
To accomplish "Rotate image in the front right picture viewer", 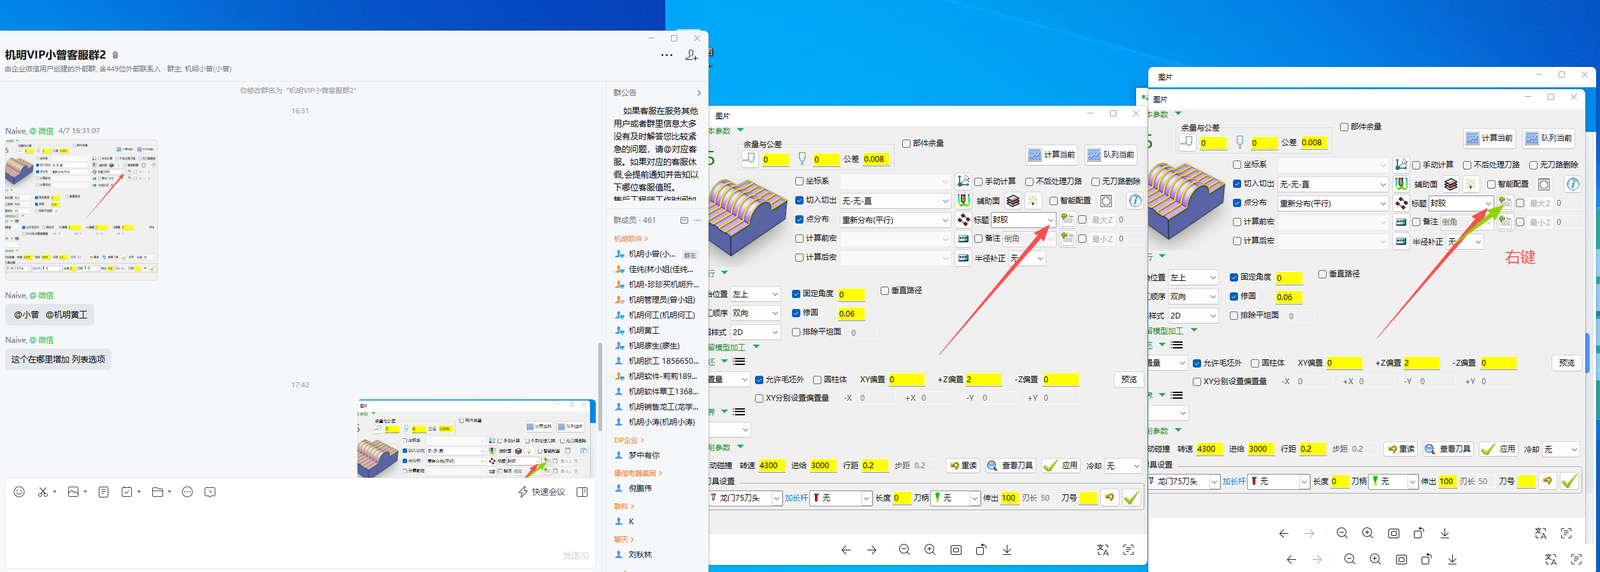I will click(1419, 533).
